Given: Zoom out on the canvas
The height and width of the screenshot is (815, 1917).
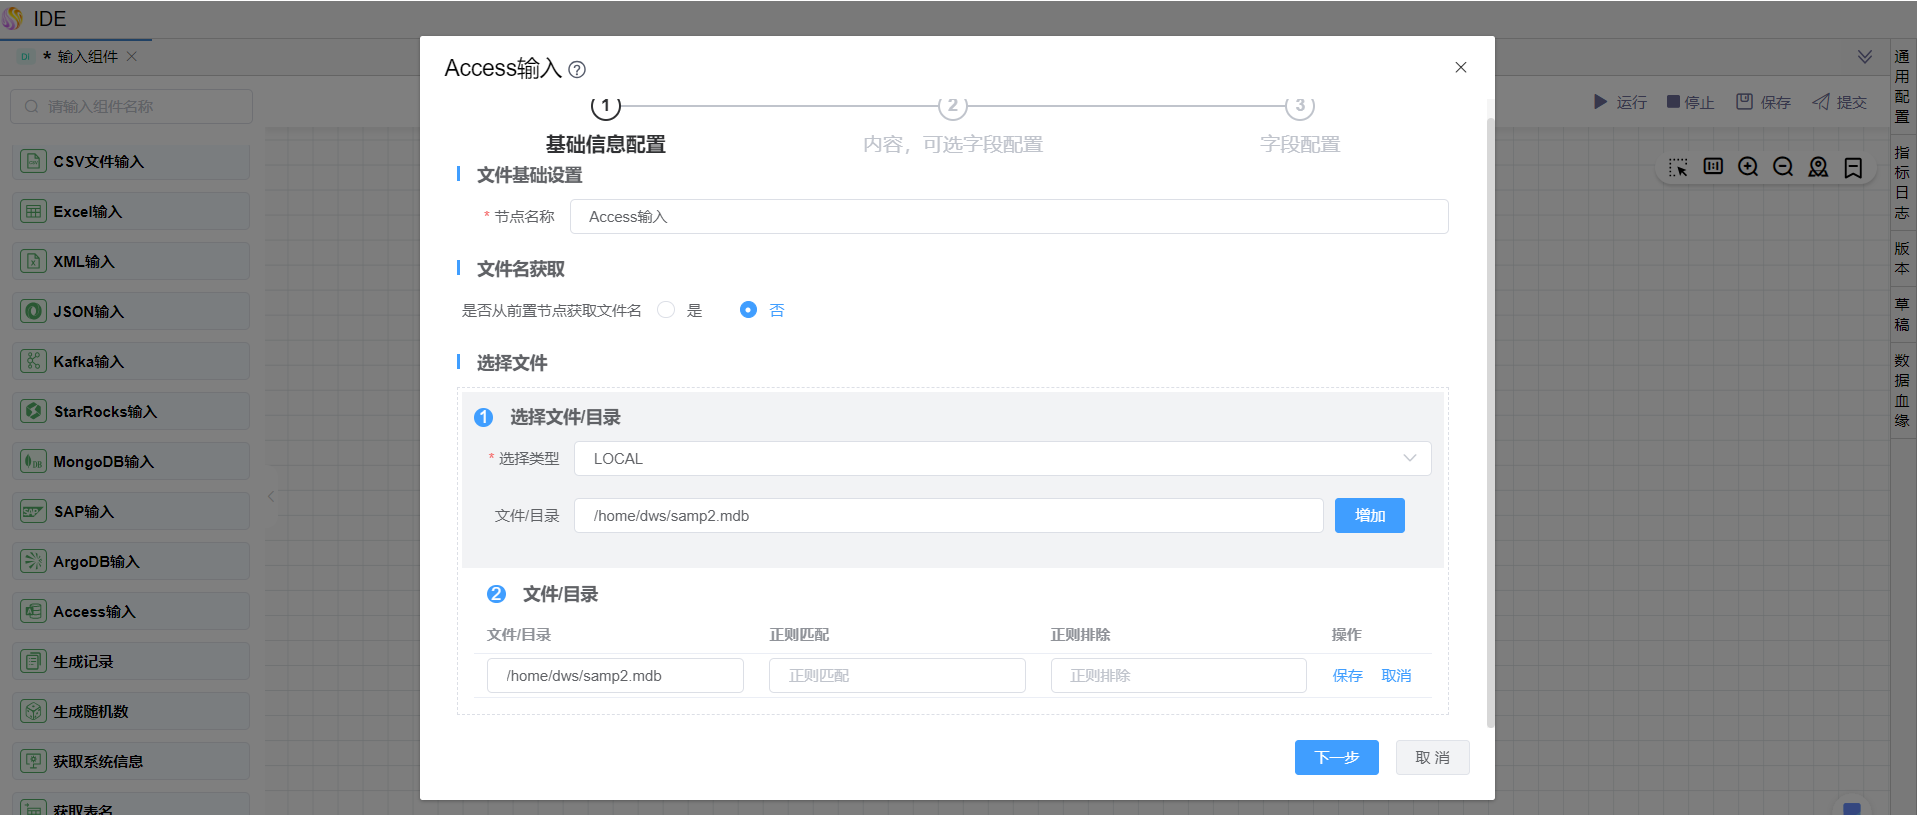Looking at the screenshot, I should [1783, 167].
